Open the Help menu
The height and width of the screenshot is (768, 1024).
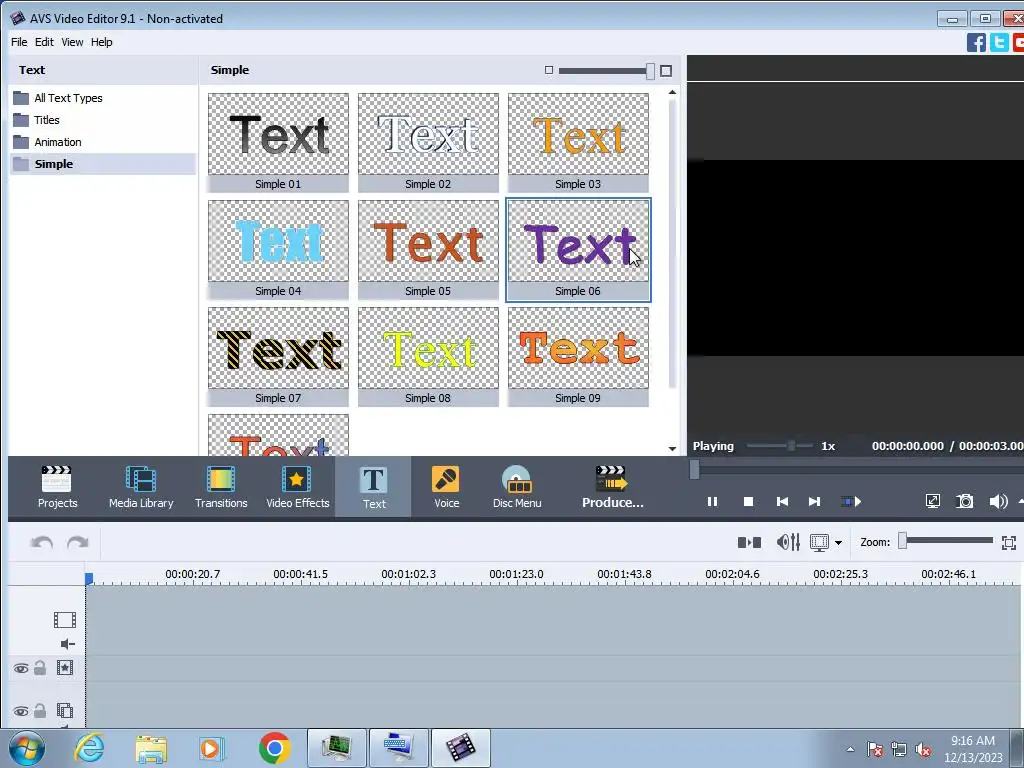(101, 42)
